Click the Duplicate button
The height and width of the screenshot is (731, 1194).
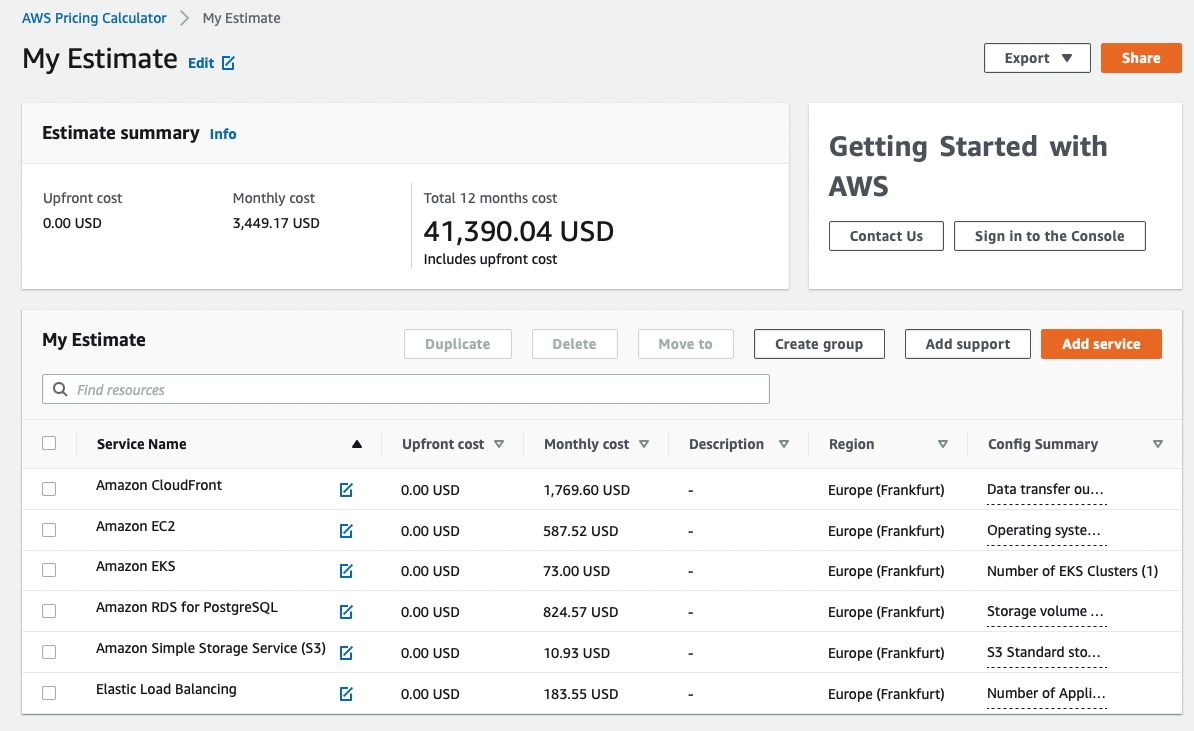458,344
